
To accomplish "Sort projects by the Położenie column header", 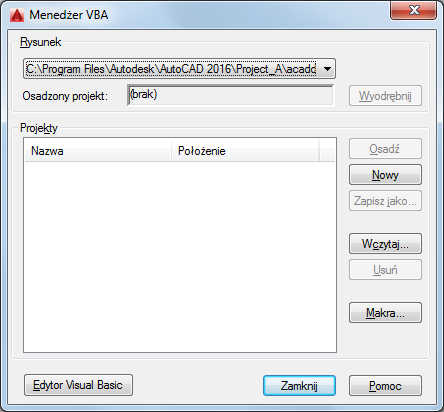I will 245,151.
